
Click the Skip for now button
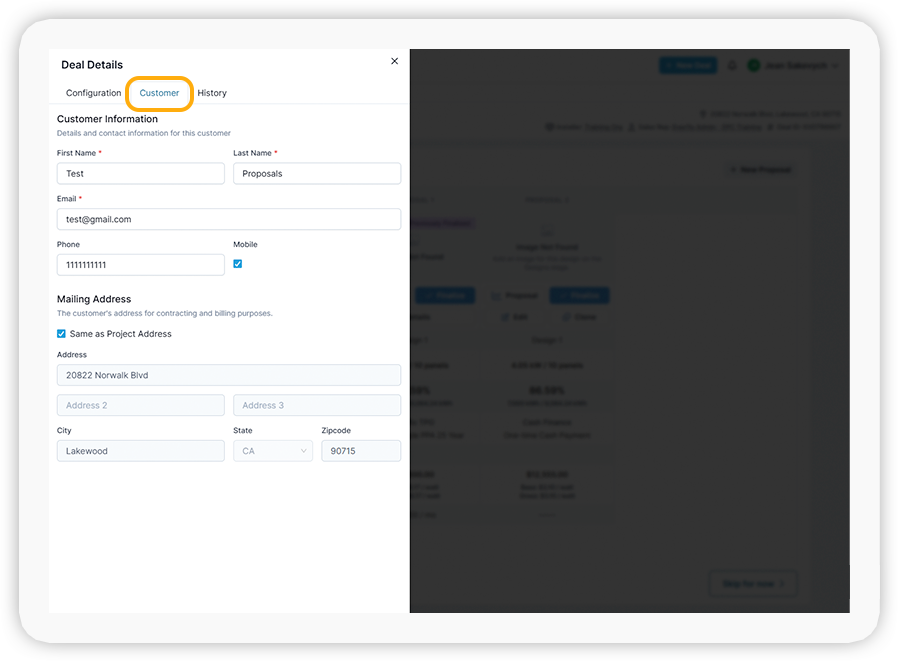coord(753,583)
